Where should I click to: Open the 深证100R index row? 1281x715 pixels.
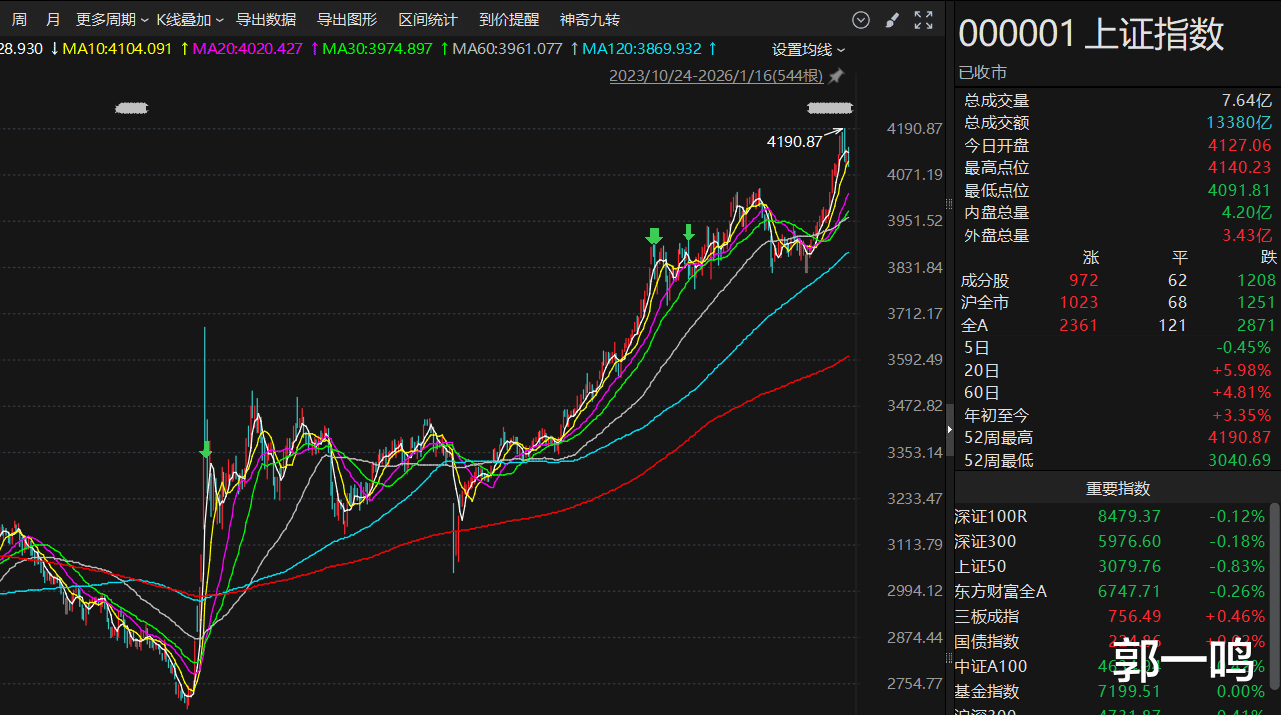click(x=1112, y=517)
